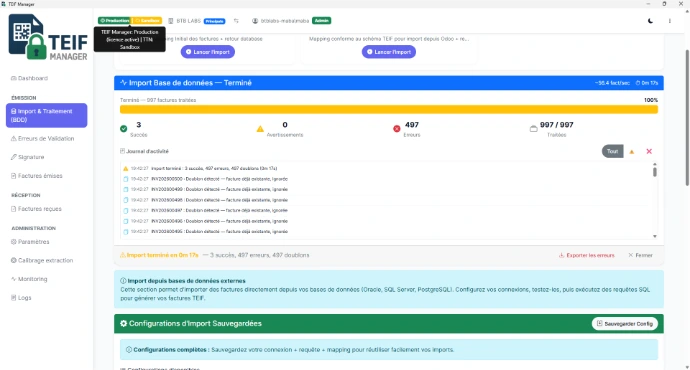Screen dimensions: 690x370
Task: Click Exporter les erreurs link
Action: coord(587,255)
